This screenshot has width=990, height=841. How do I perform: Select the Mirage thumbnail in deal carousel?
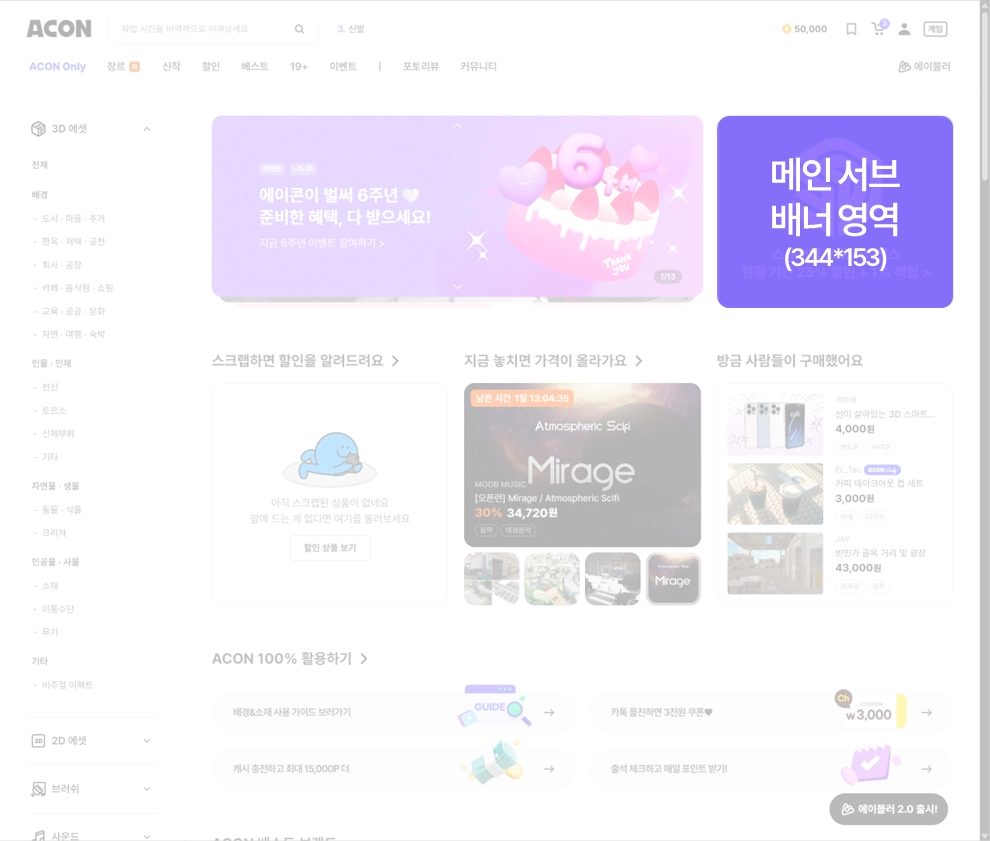tap(673, 579)
